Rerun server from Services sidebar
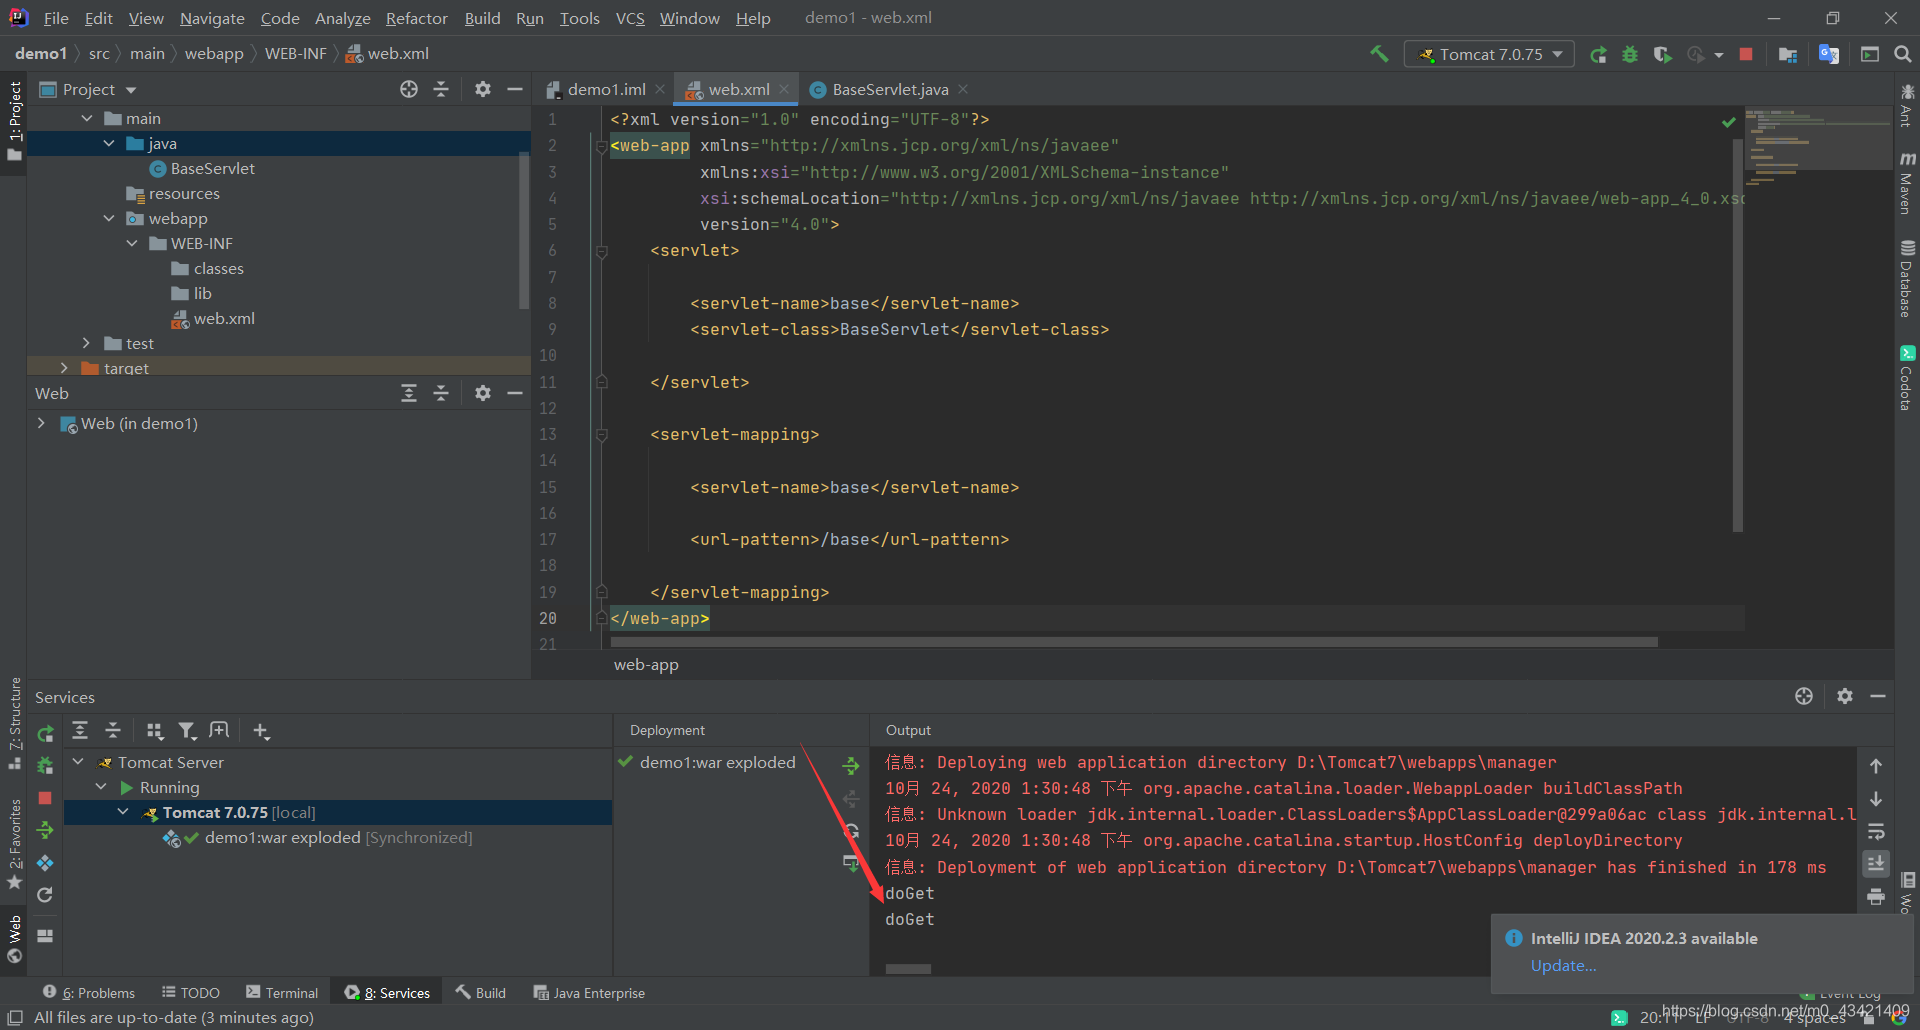Viewport: 1920px width, 1030px height. [45, 733]
